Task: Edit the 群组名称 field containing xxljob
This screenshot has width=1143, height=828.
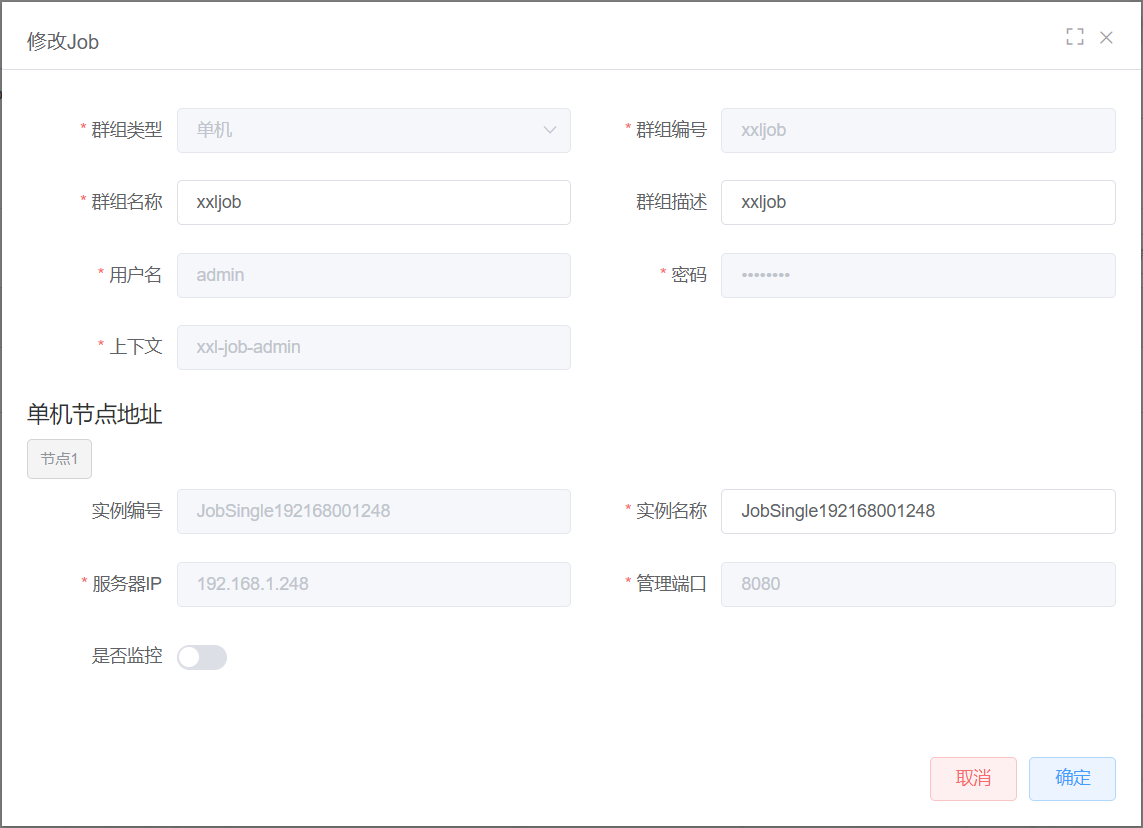Action: coord(373,203)
